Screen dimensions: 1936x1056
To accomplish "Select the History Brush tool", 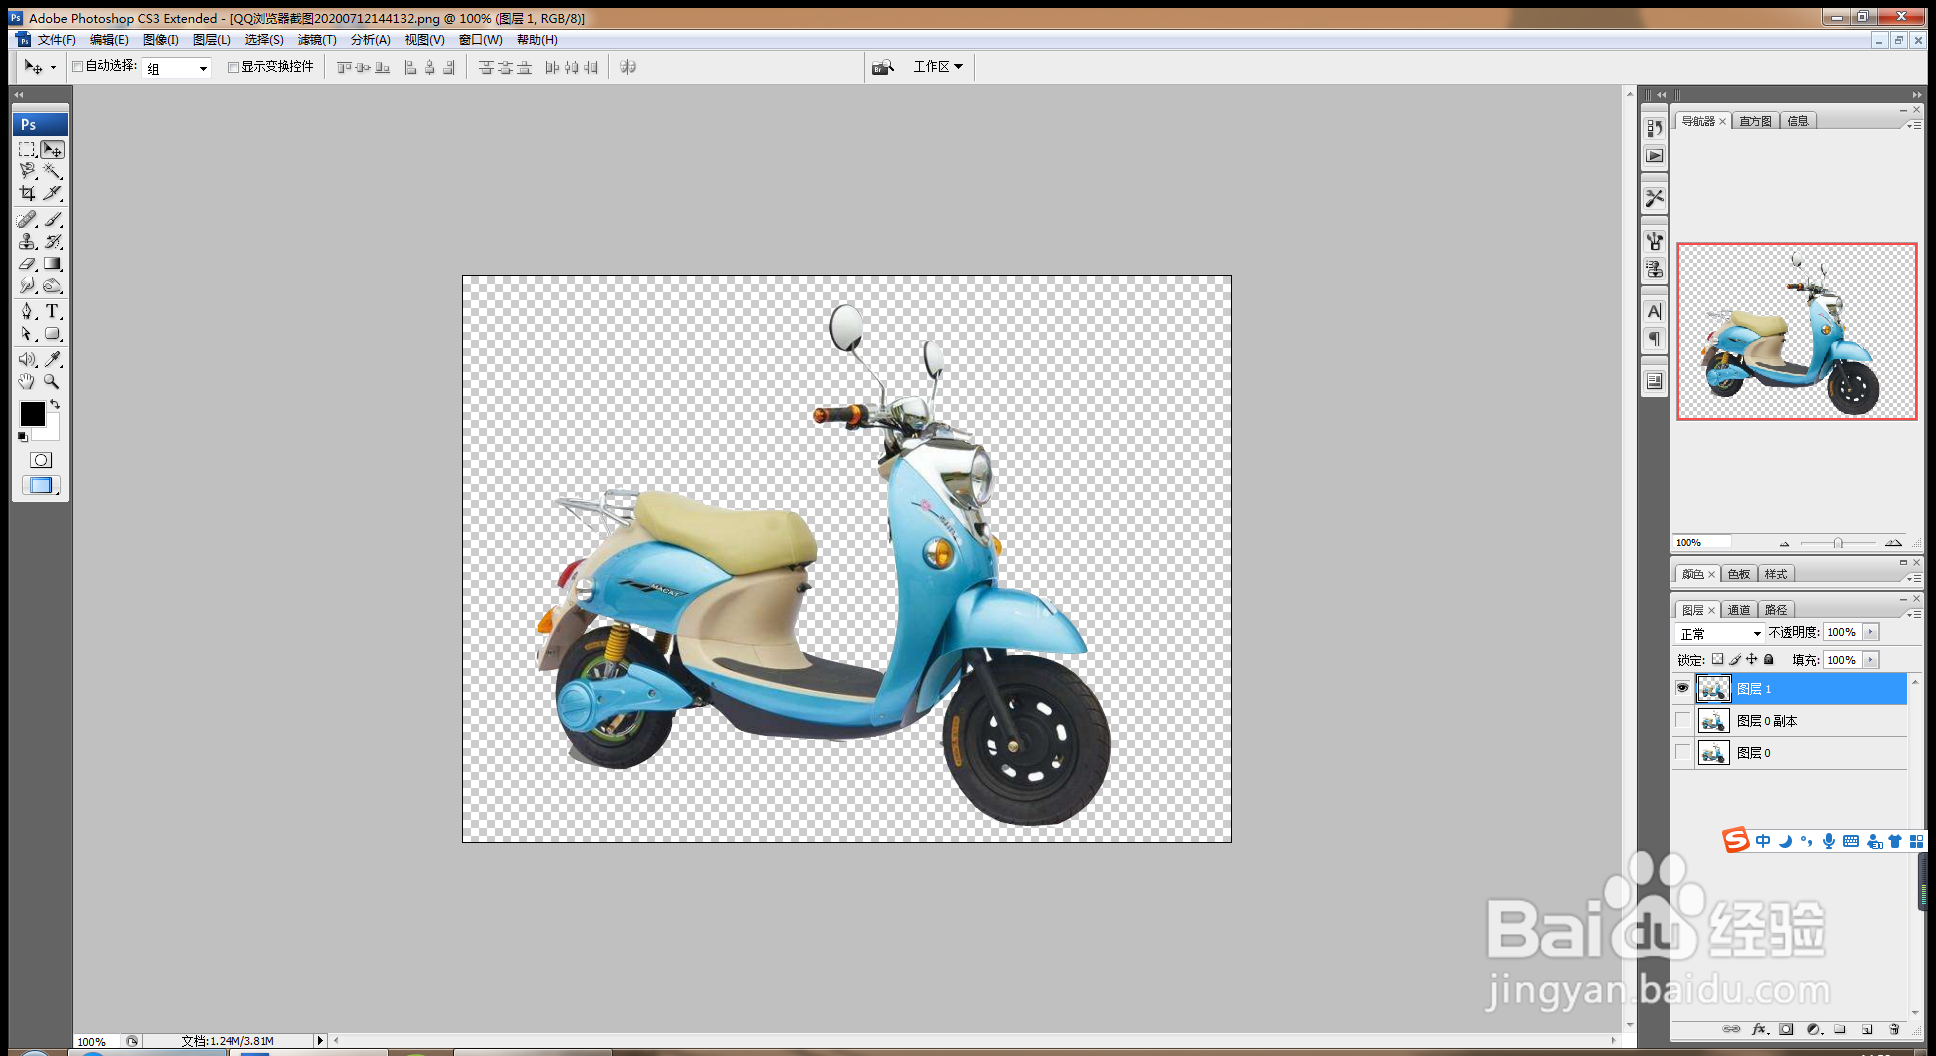I will [53, 241].
